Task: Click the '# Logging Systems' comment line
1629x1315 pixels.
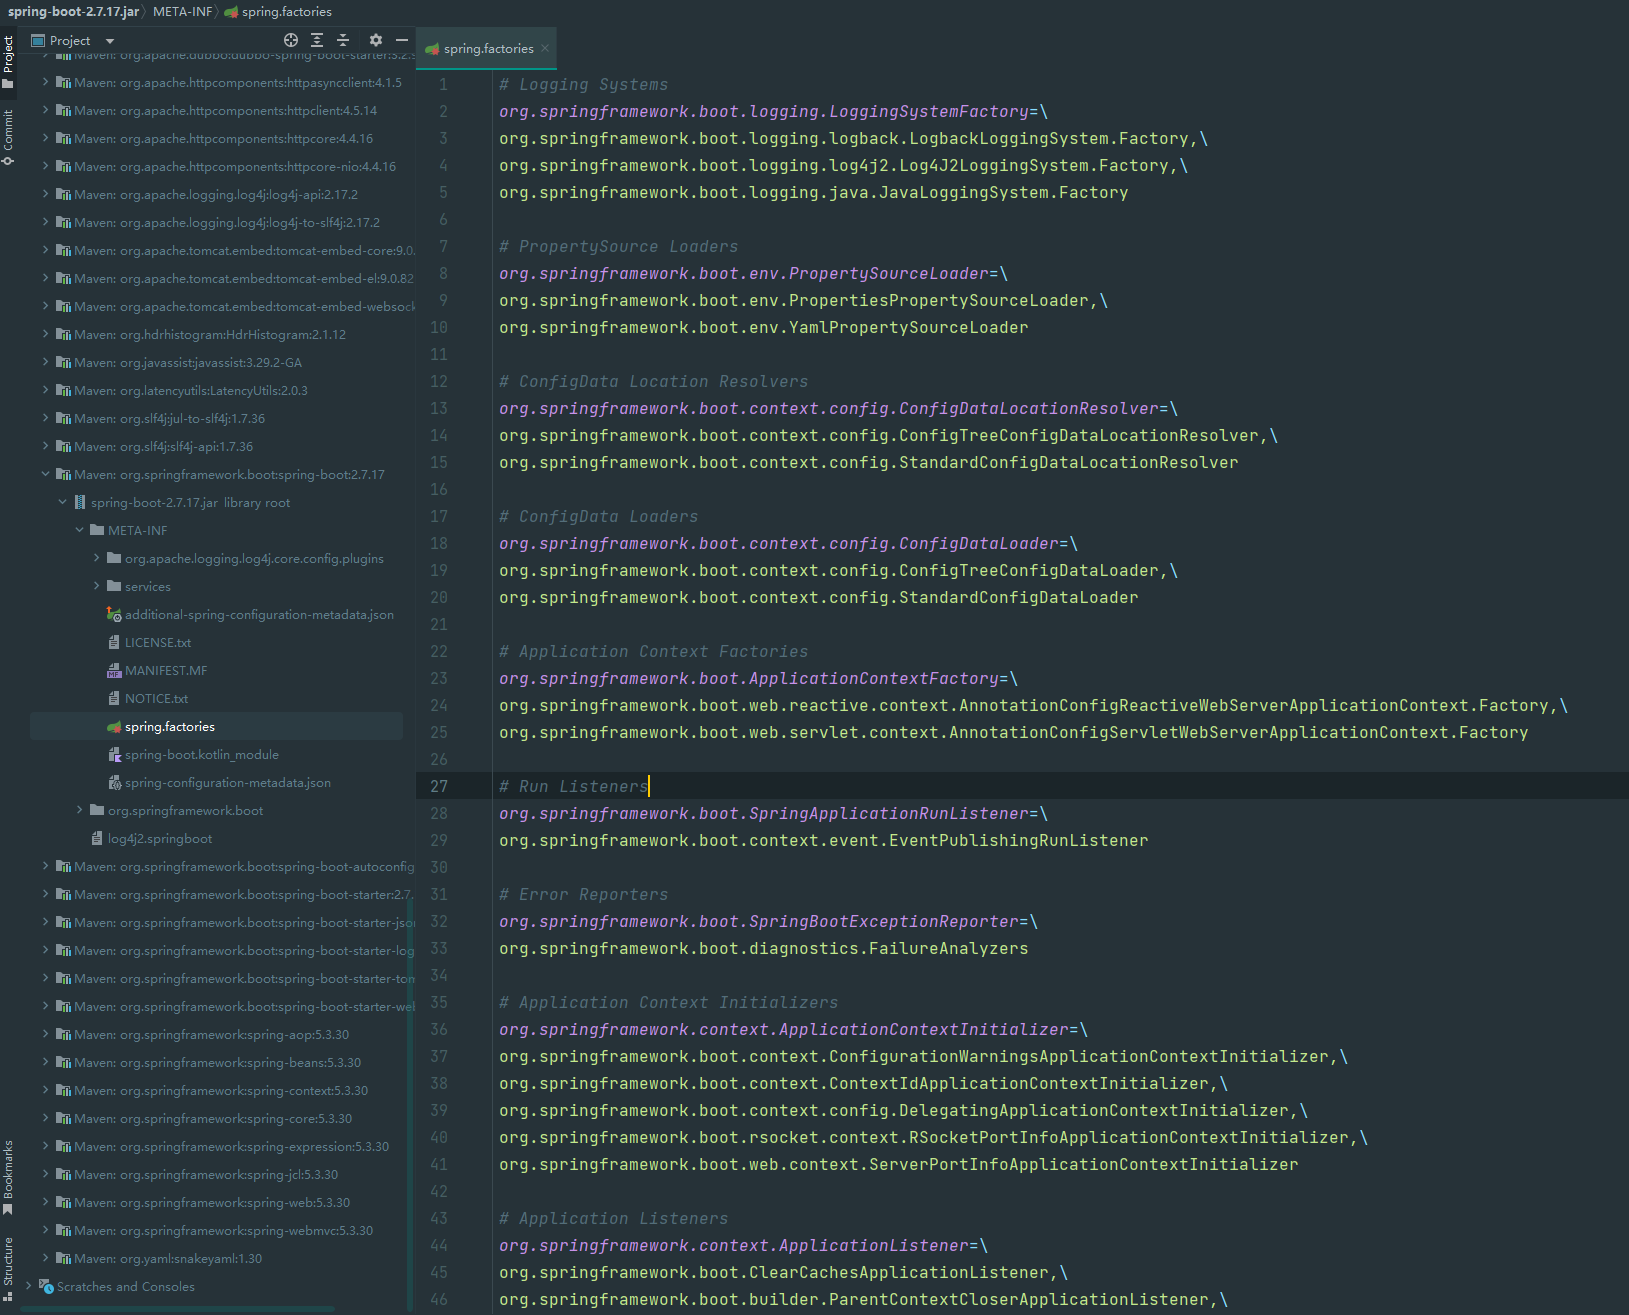Action: (x=584, y=84)
